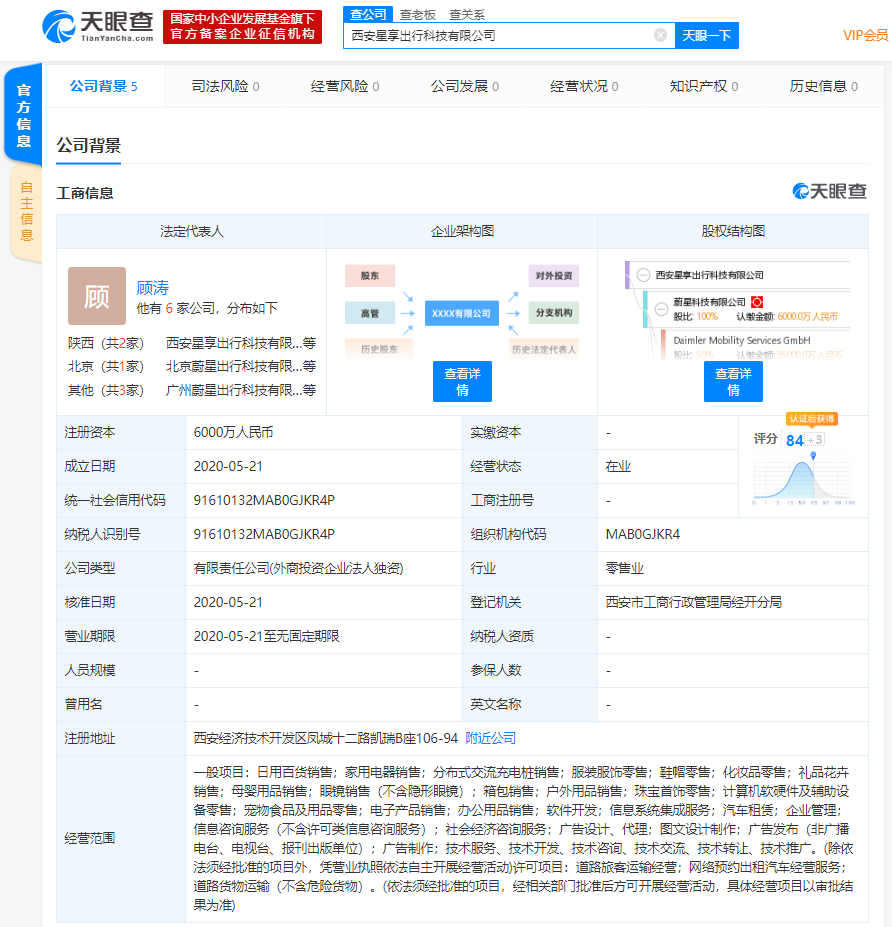Select the 查老板 search mode

coord(417,14)
